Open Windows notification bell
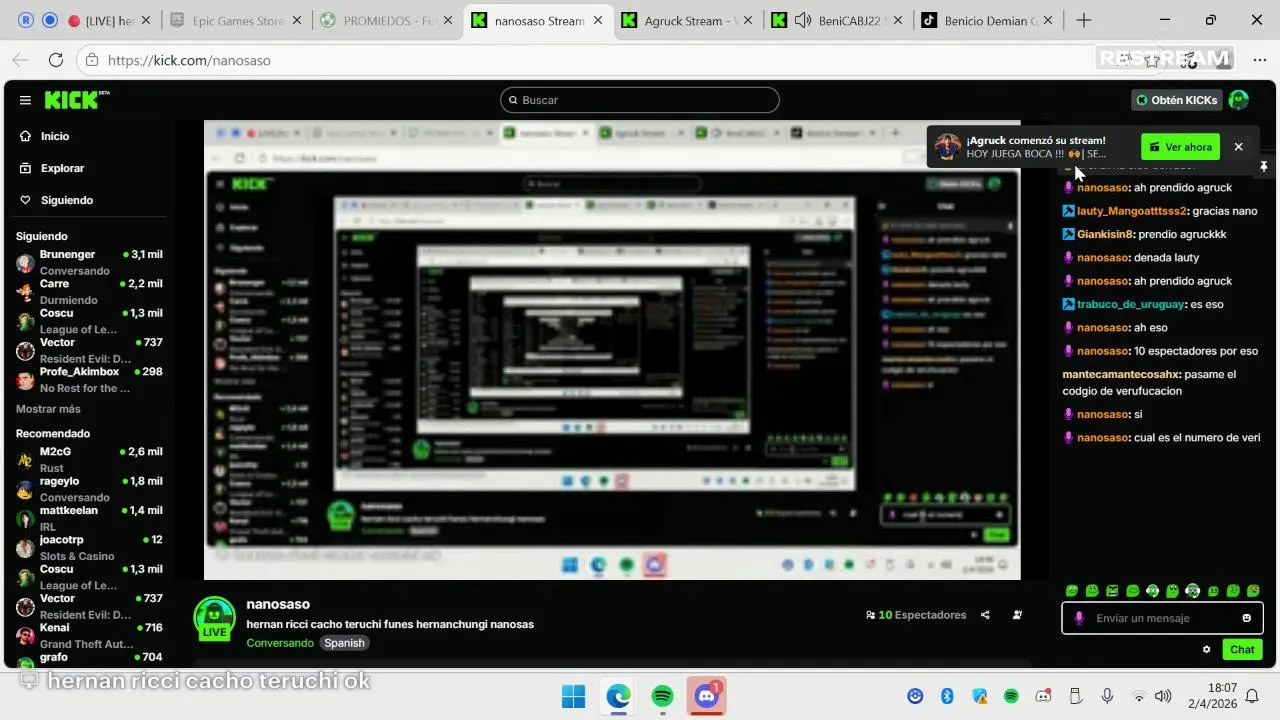 pos(1252,696)
